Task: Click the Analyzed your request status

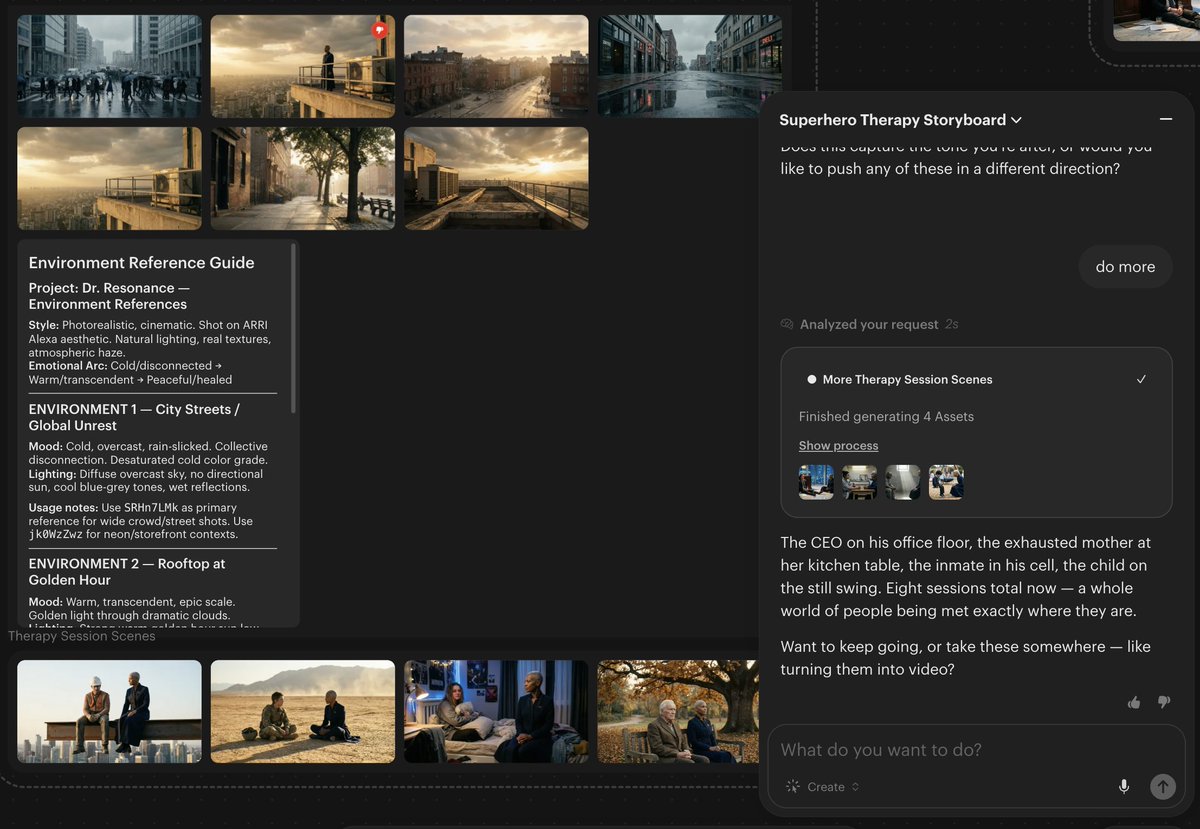Action: pyautogui.click(x=869, y=324)
